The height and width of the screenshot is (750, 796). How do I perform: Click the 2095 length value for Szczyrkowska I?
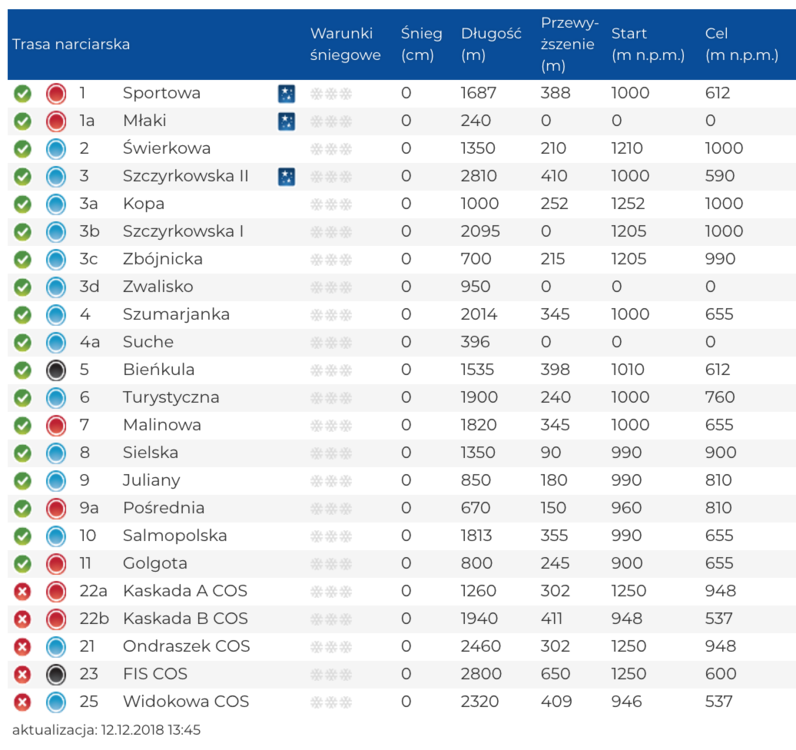480,232
